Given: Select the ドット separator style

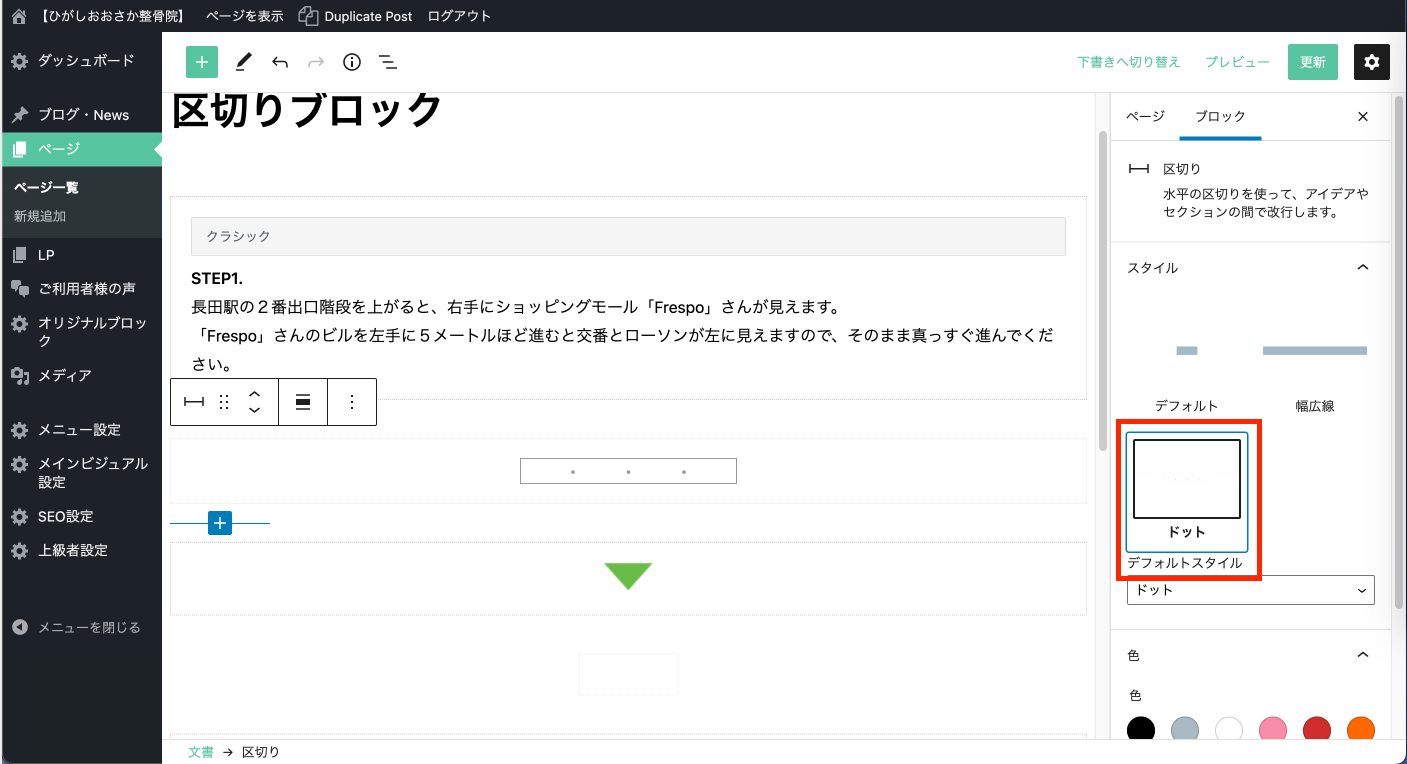Looking at the screenshot, I should point(1186,491).
